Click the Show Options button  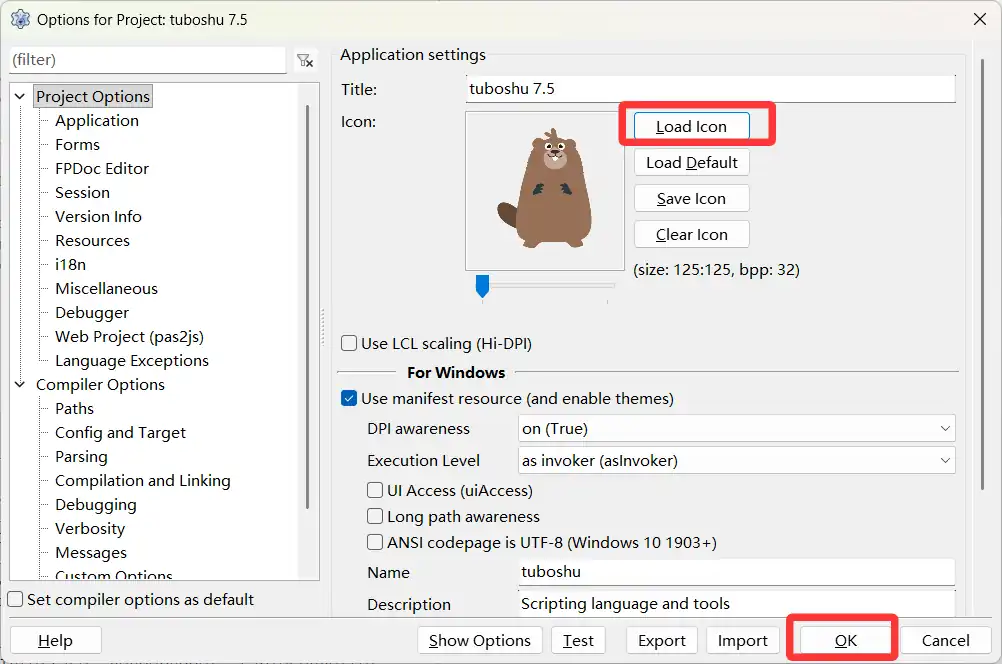[x=480, y=640]
